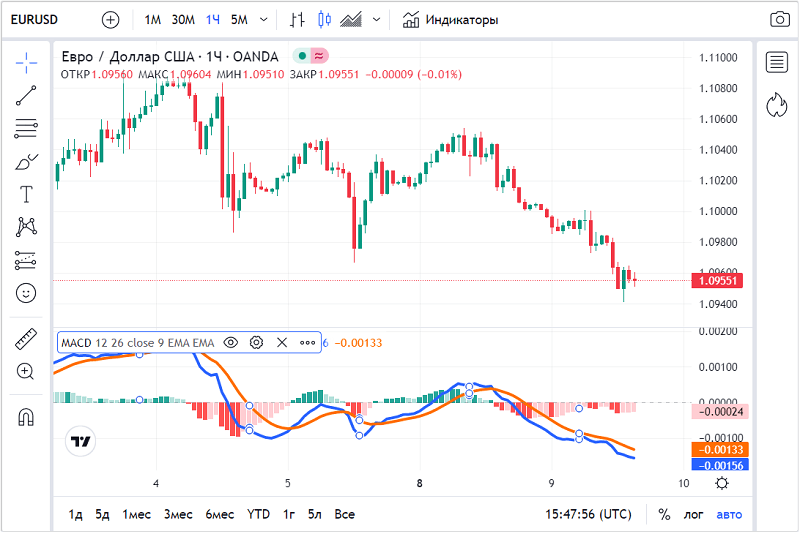Open the hot ideas flame icon

(777, 105)
